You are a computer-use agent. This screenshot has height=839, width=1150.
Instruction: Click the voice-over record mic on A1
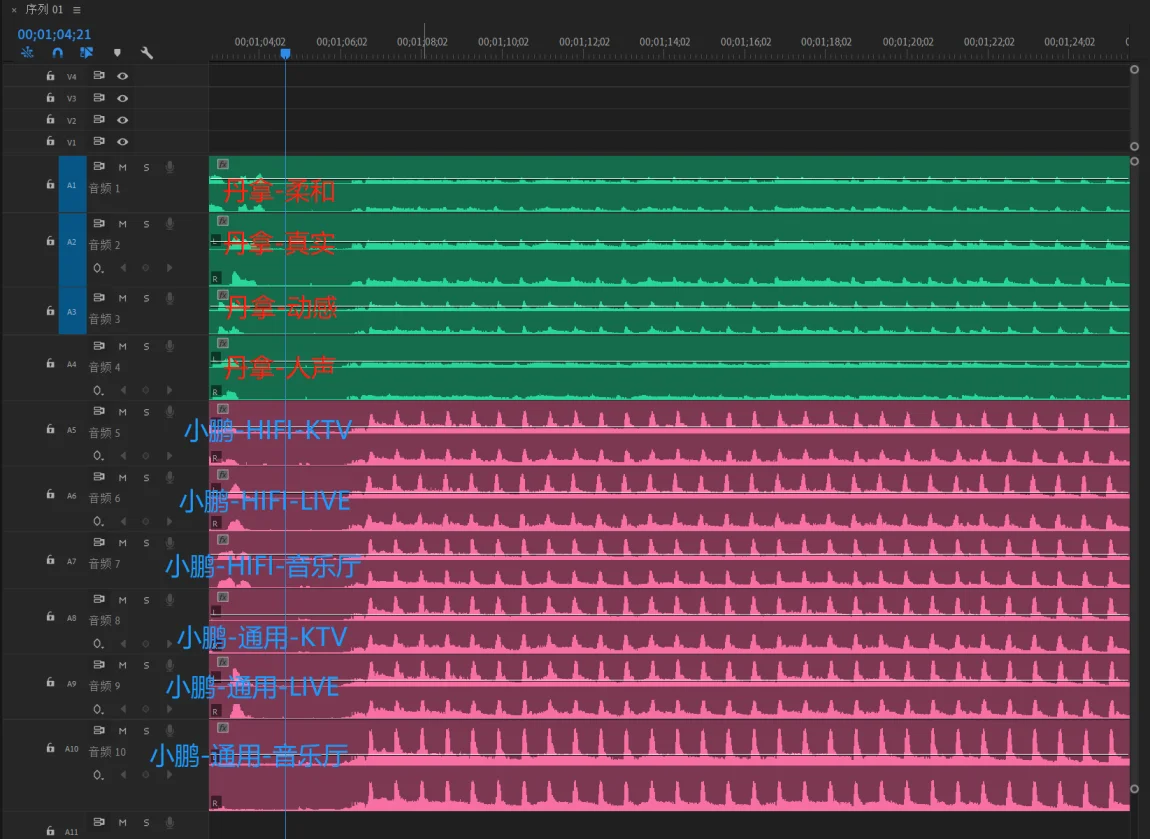[x=170, y=167]
